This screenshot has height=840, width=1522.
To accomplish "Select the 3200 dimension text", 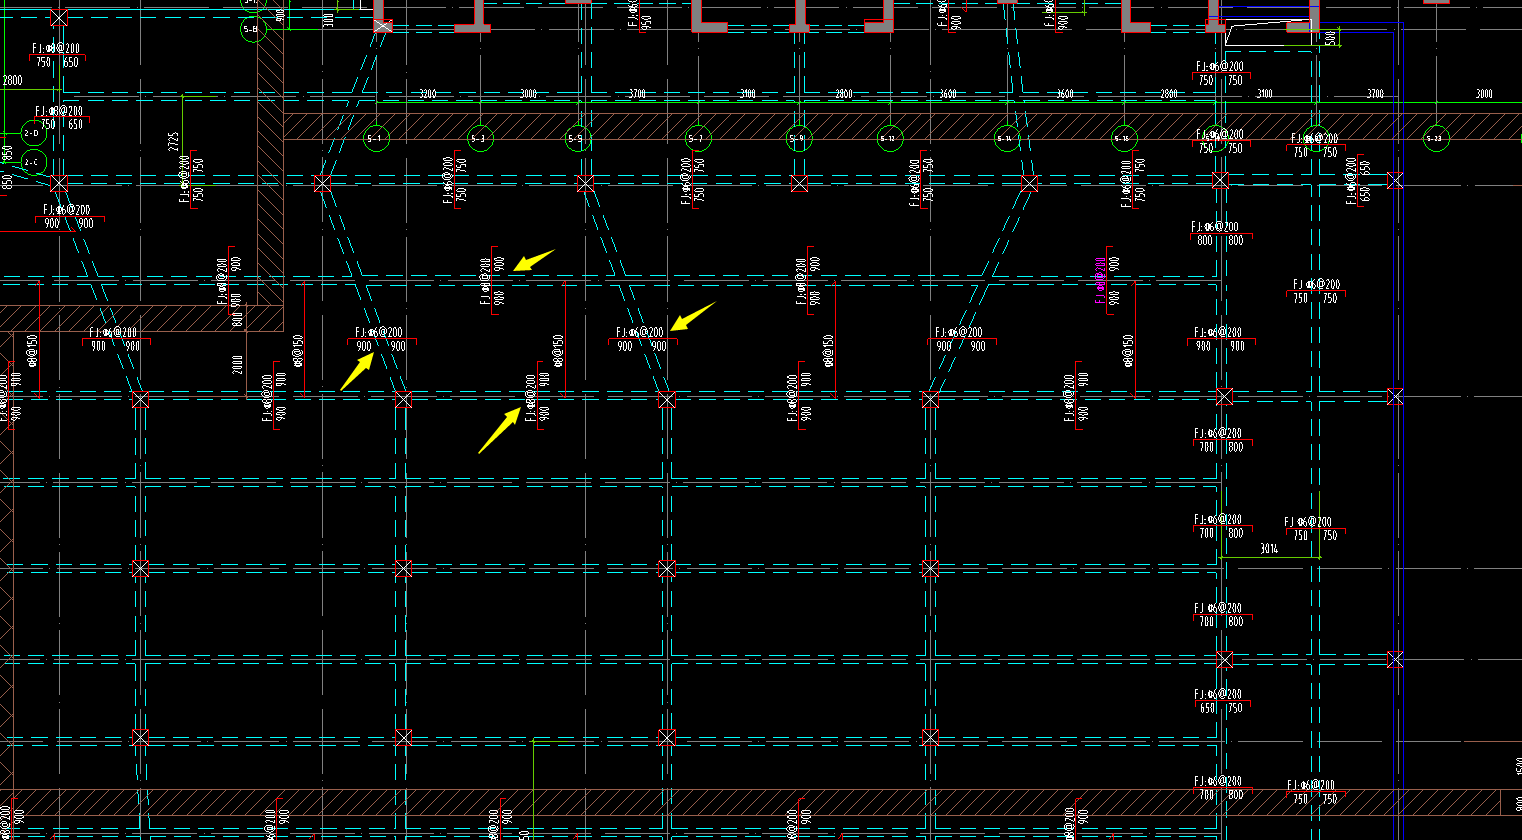I will (x=428, y=94).
